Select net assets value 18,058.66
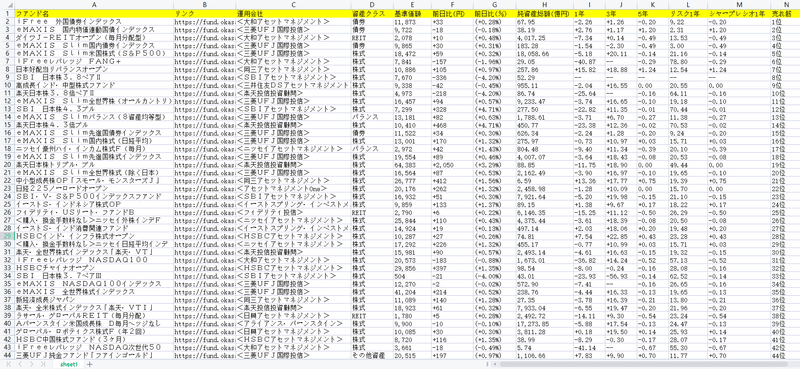 coord(543,53)
